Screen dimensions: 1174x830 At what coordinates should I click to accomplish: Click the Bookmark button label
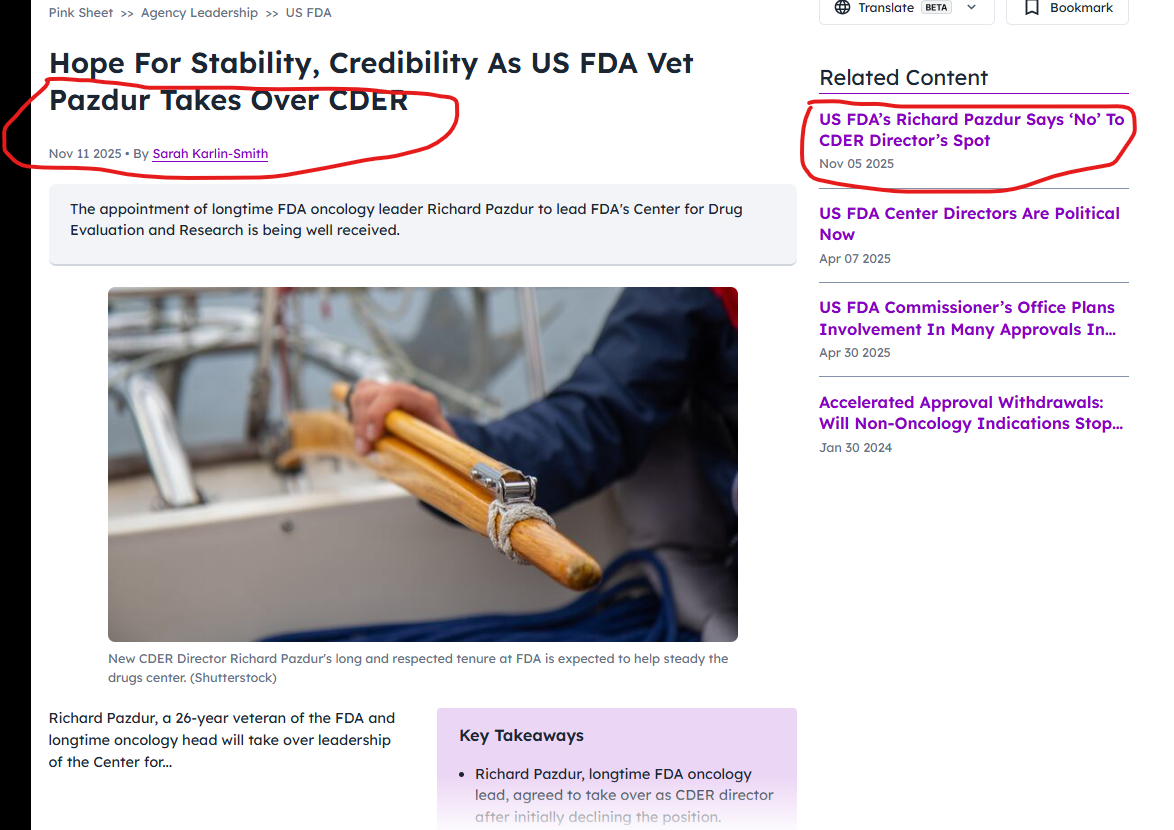click(1081, 8)
